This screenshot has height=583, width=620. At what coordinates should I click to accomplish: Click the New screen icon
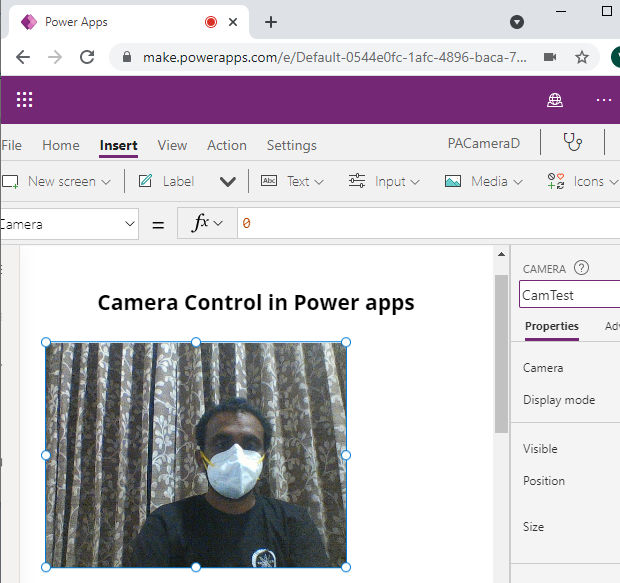(x=10, y=182)
